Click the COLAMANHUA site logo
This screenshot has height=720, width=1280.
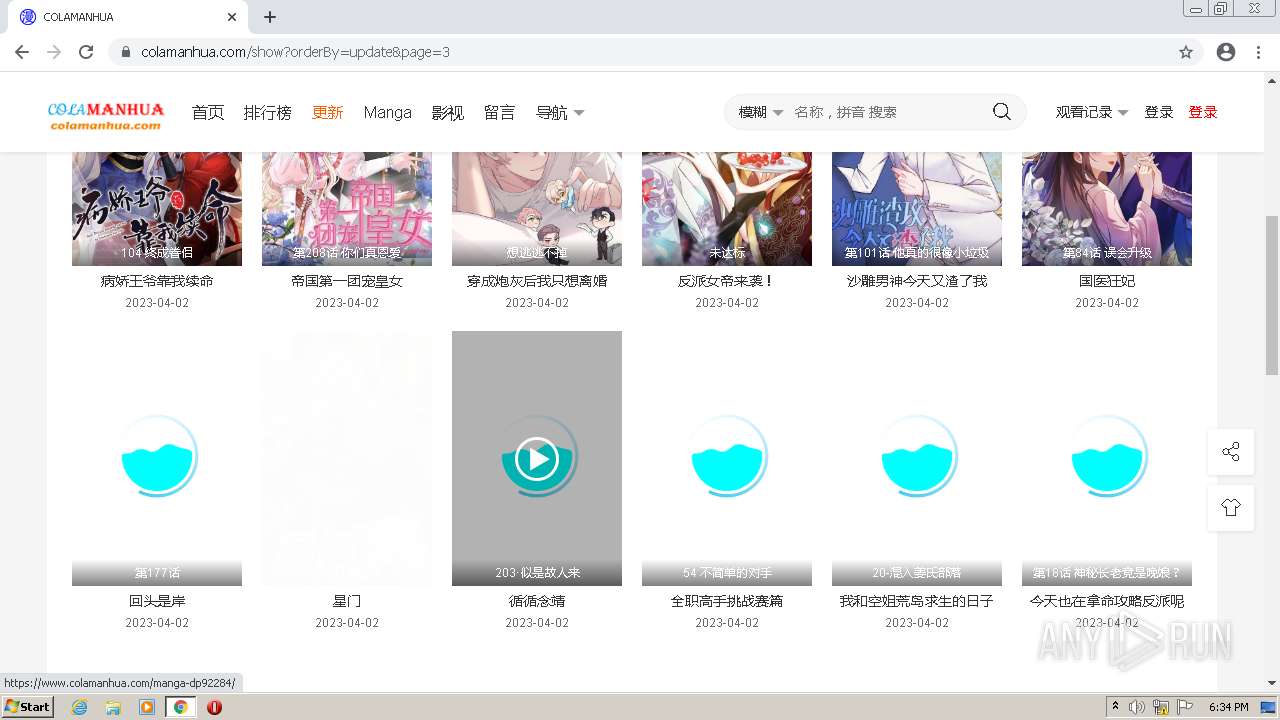coord(106,115)
